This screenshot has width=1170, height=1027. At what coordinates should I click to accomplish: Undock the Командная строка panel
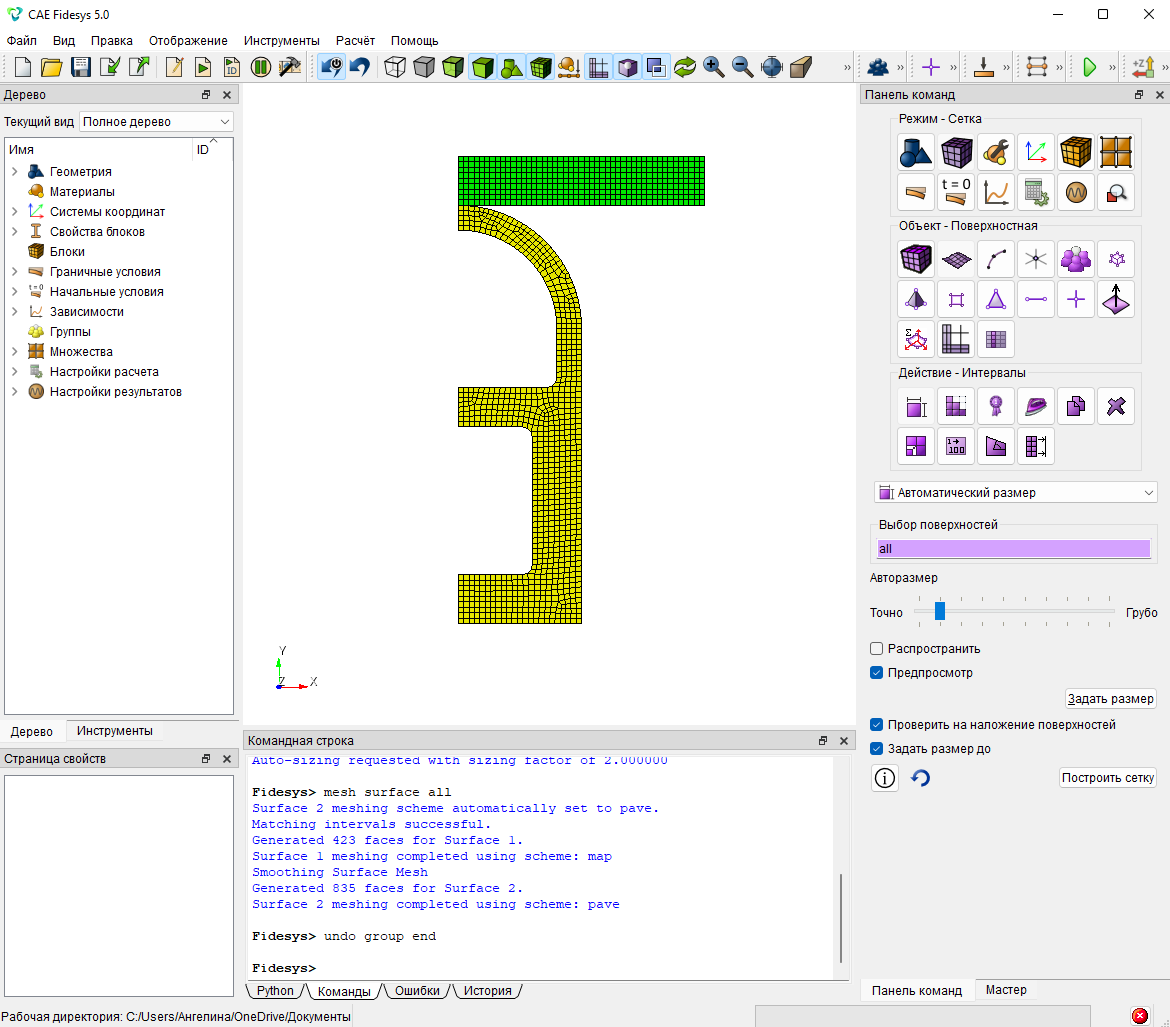point(822,740)
